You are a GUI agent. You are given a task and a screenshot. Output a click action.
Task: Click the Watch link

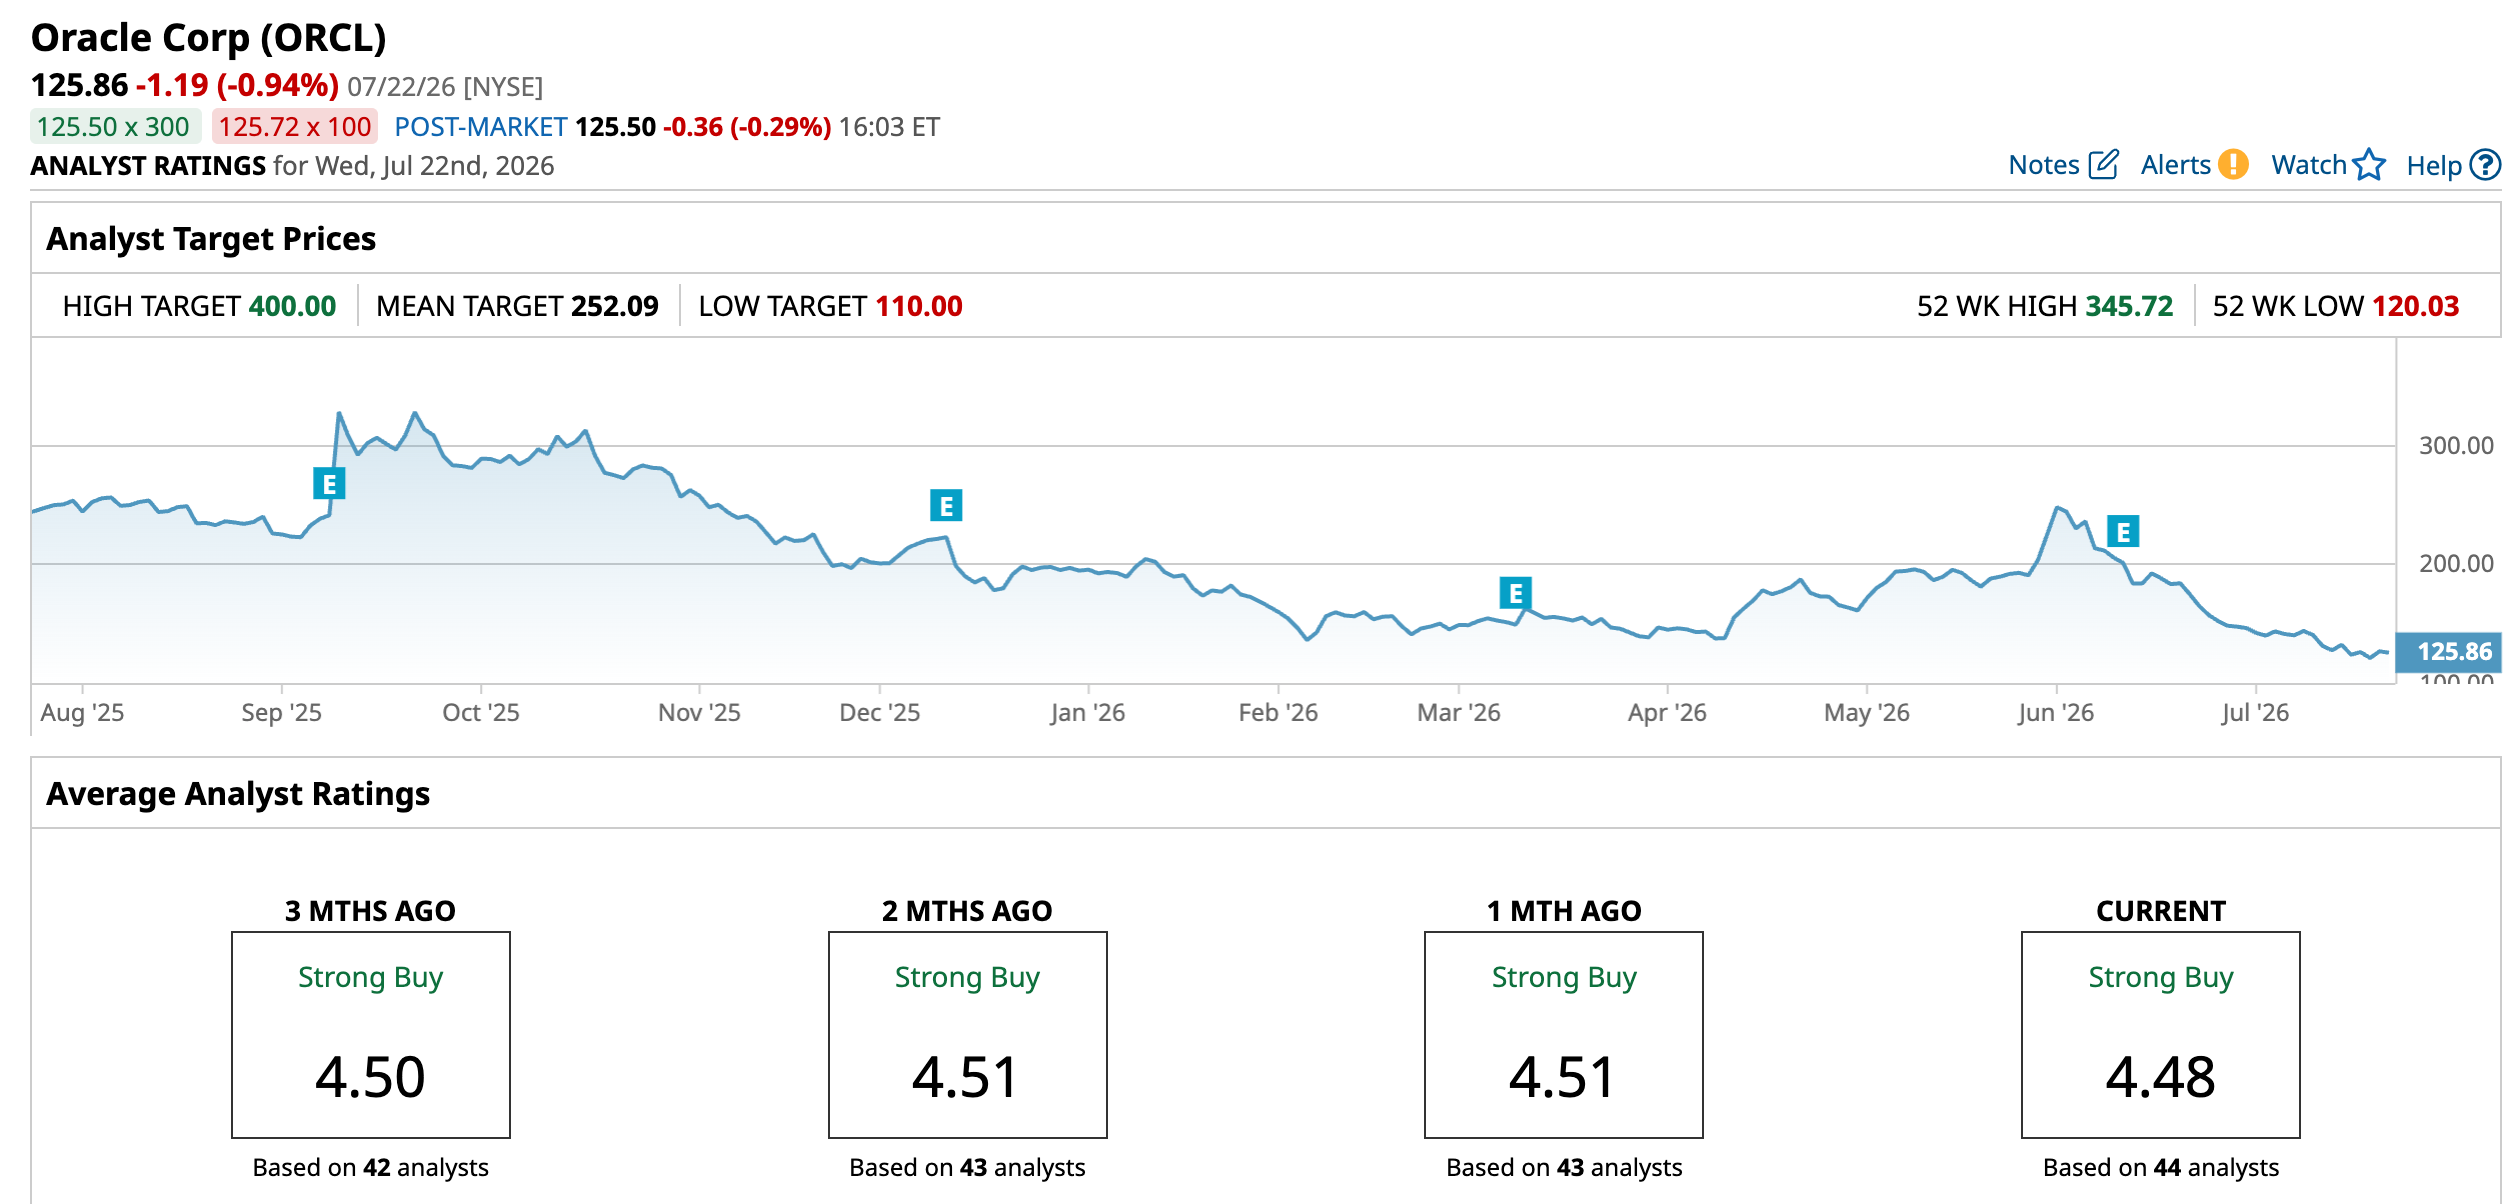[x=2308, y=165]
